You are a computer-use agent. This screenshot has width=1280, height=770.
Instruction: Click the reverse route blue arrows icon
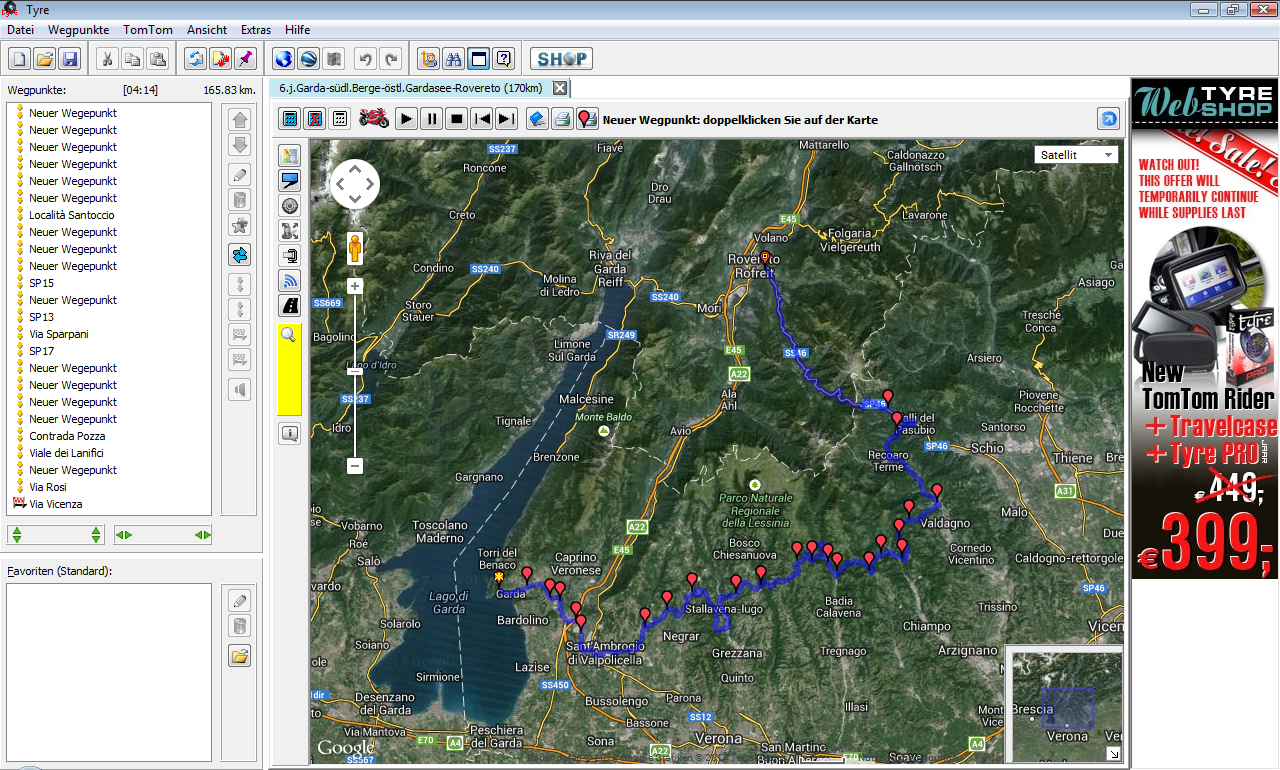(x=239, y=255)
